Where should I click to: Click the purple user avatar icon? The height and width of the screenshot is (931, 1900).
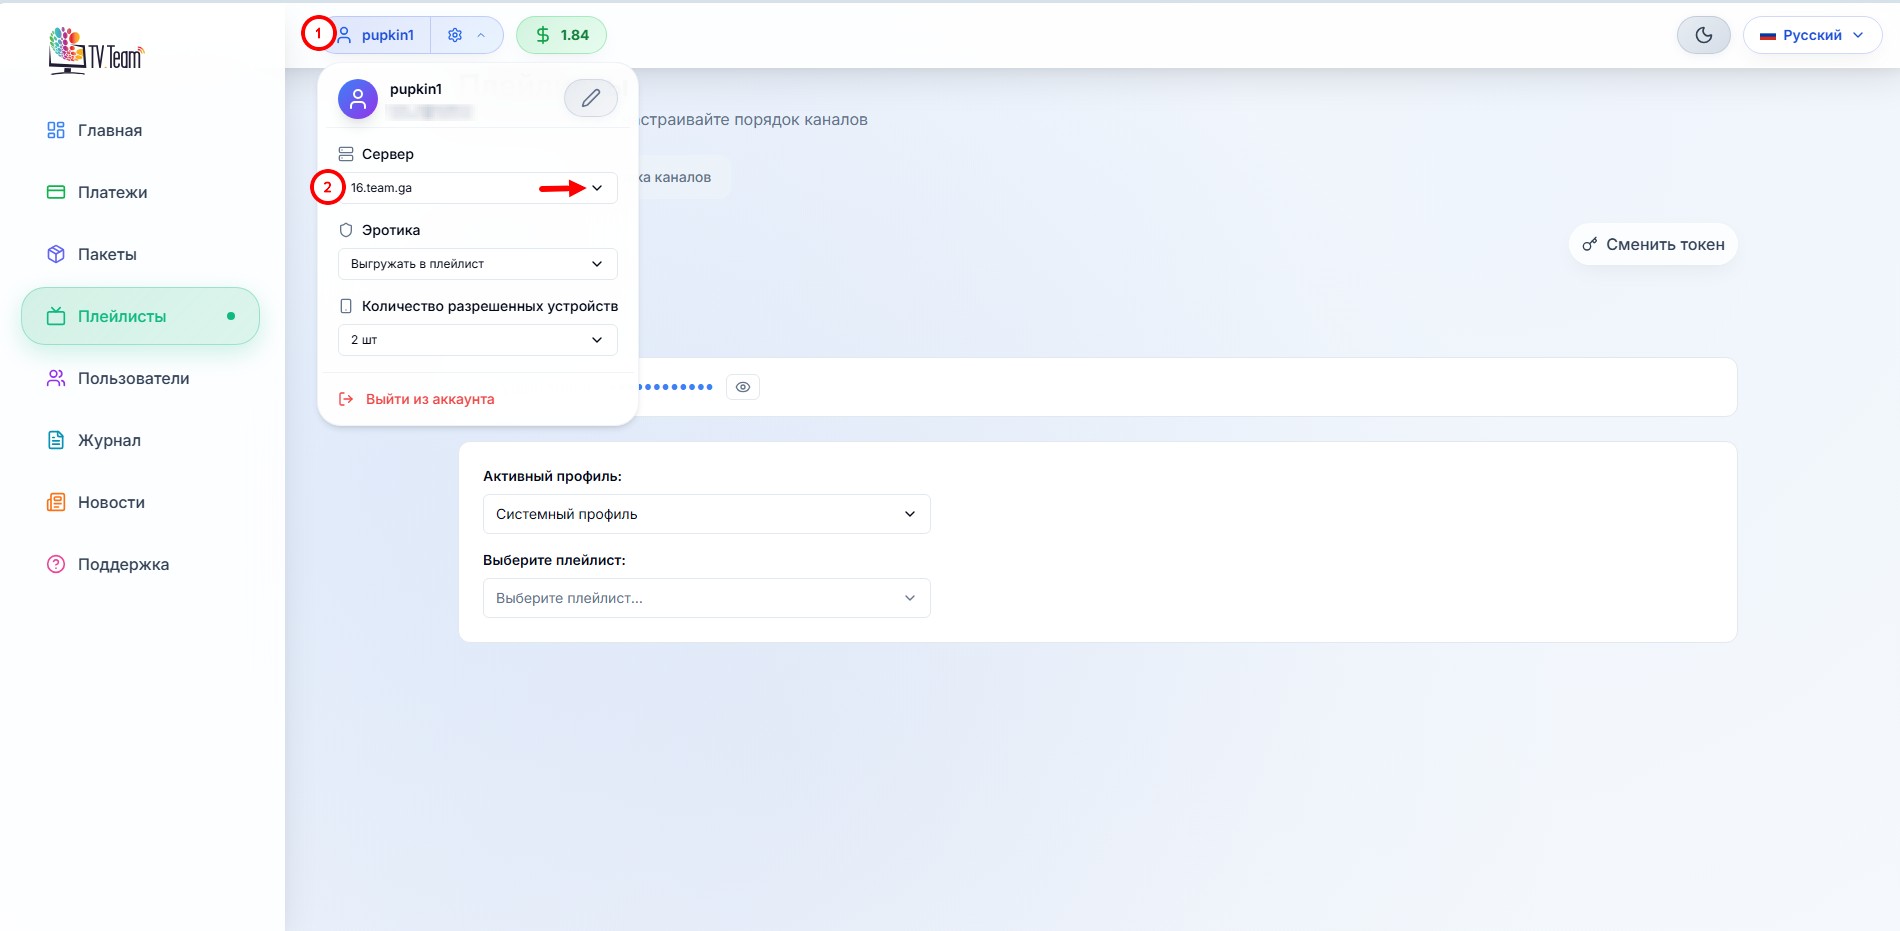[357, 99]
